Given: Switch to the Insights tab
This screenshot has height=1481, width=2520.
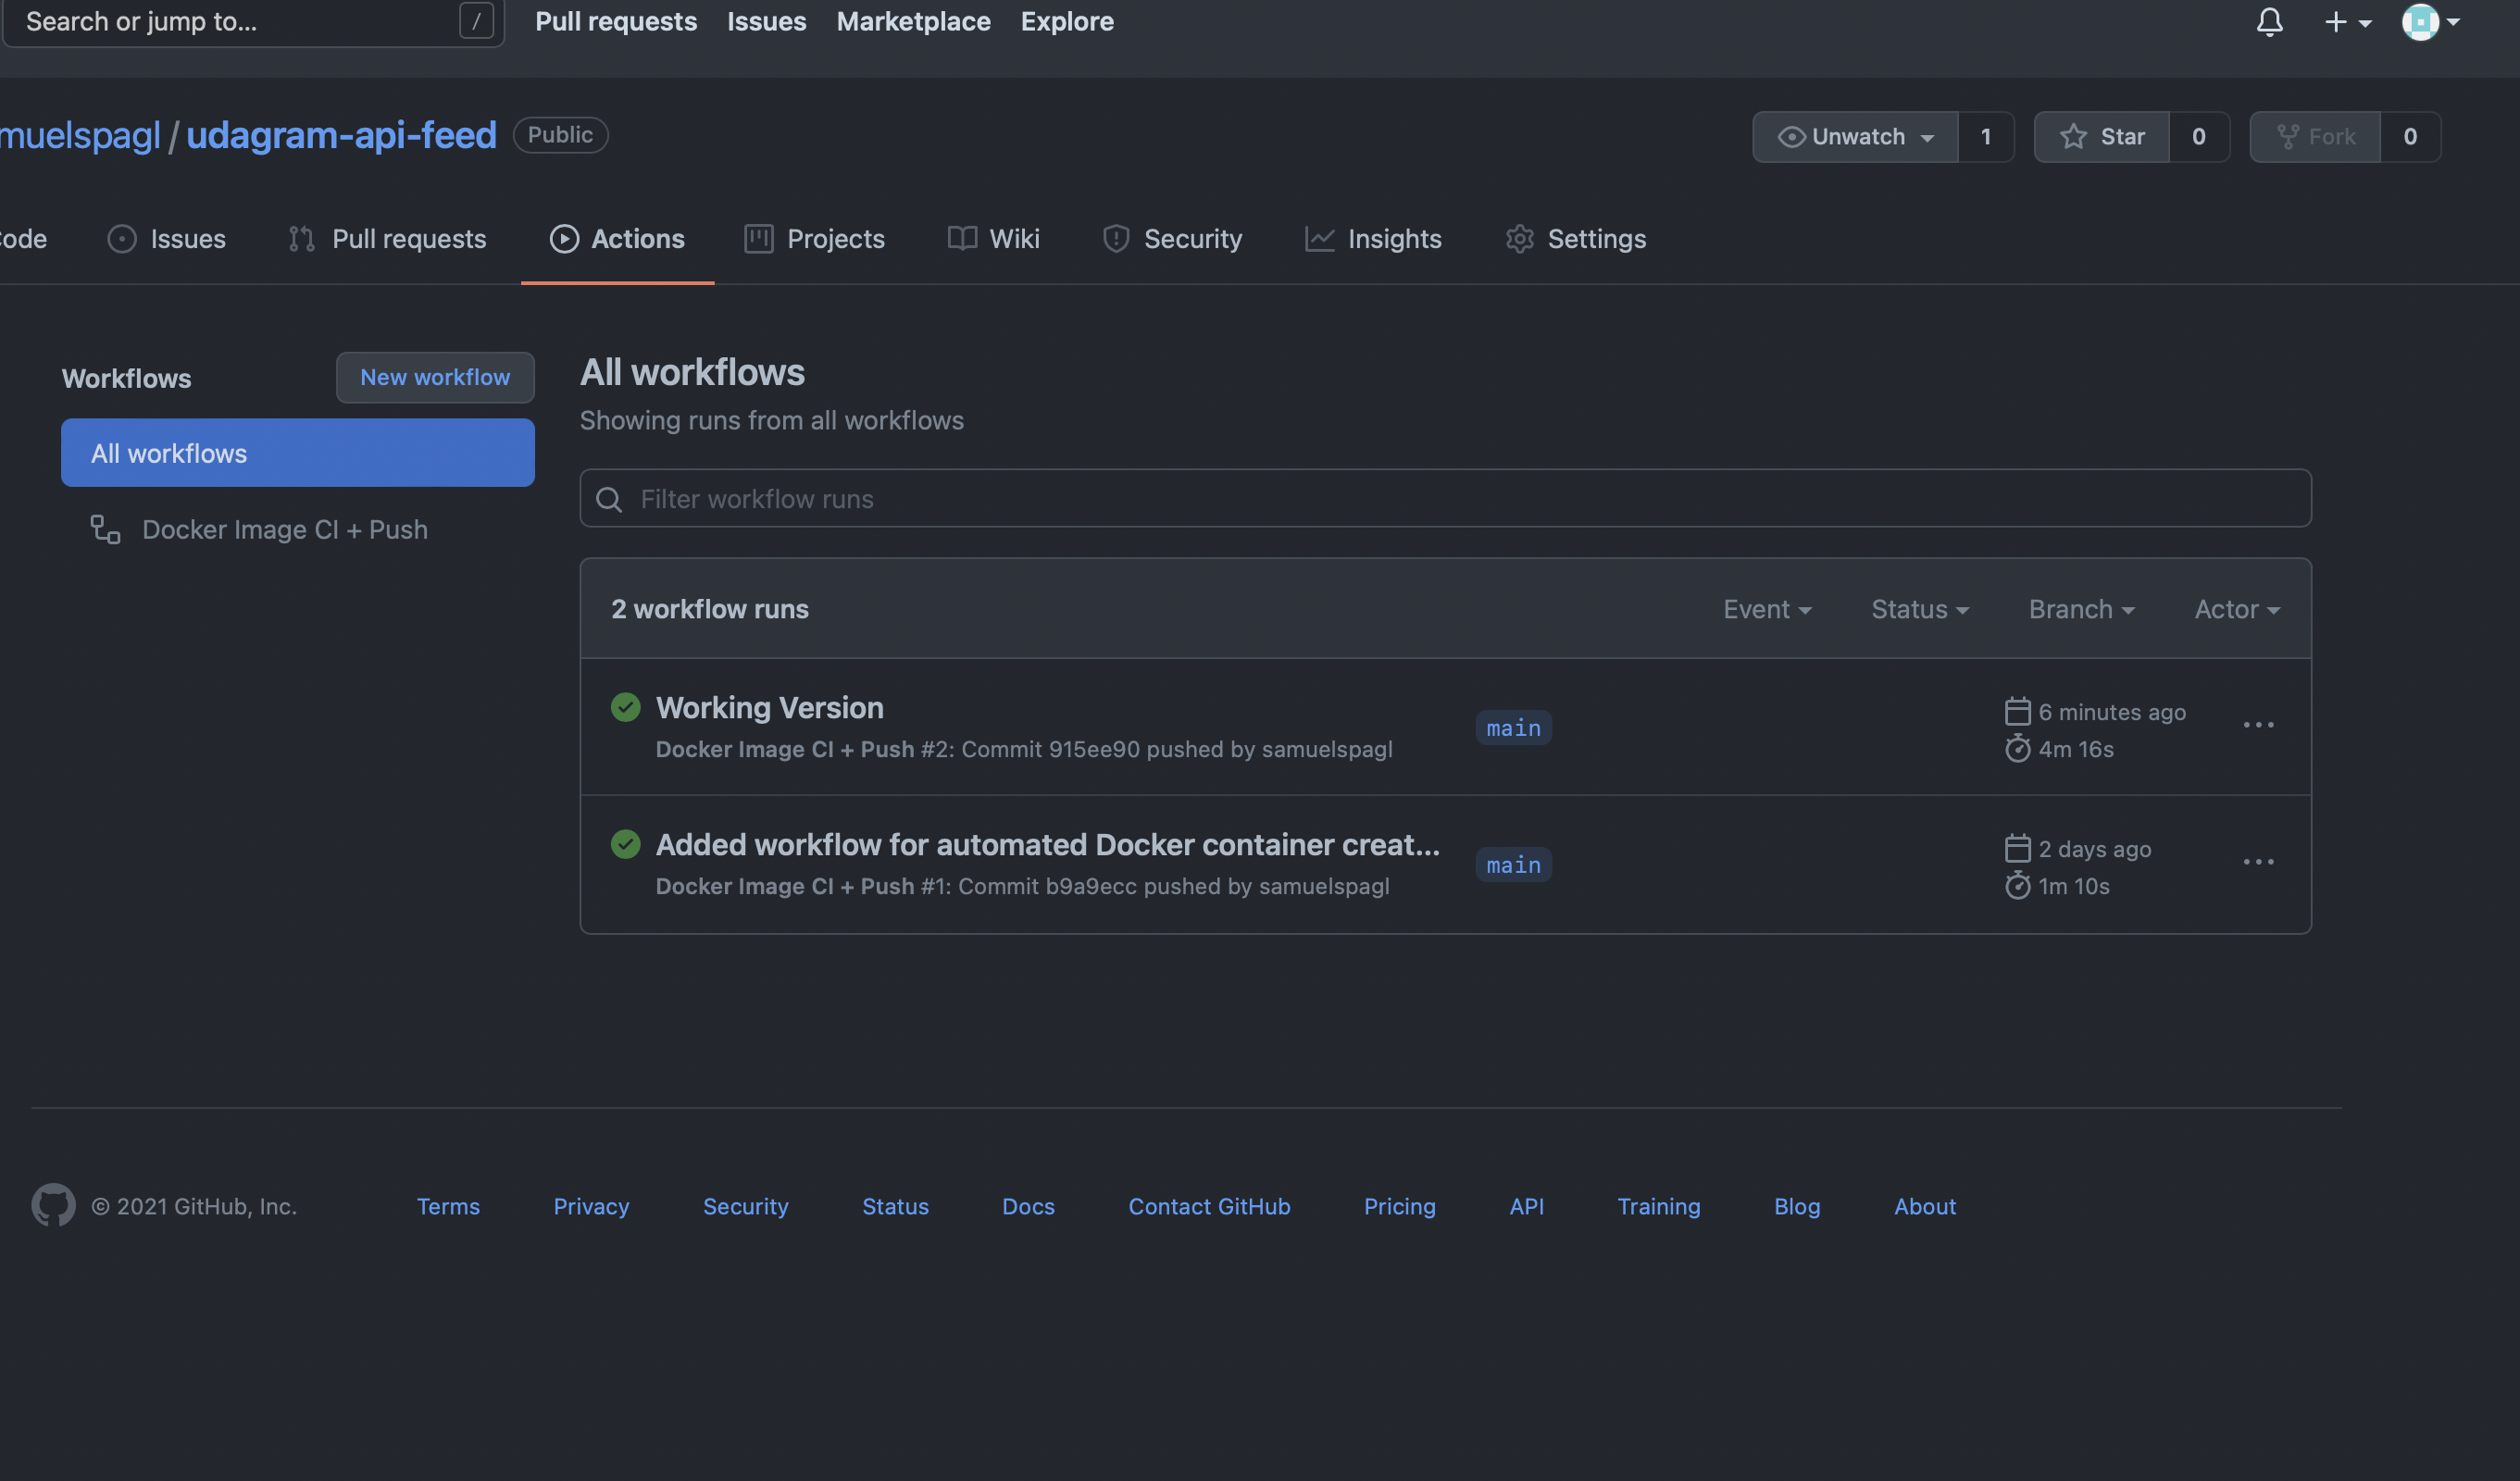Looking at the screenshot, I should coord(1374,239).
